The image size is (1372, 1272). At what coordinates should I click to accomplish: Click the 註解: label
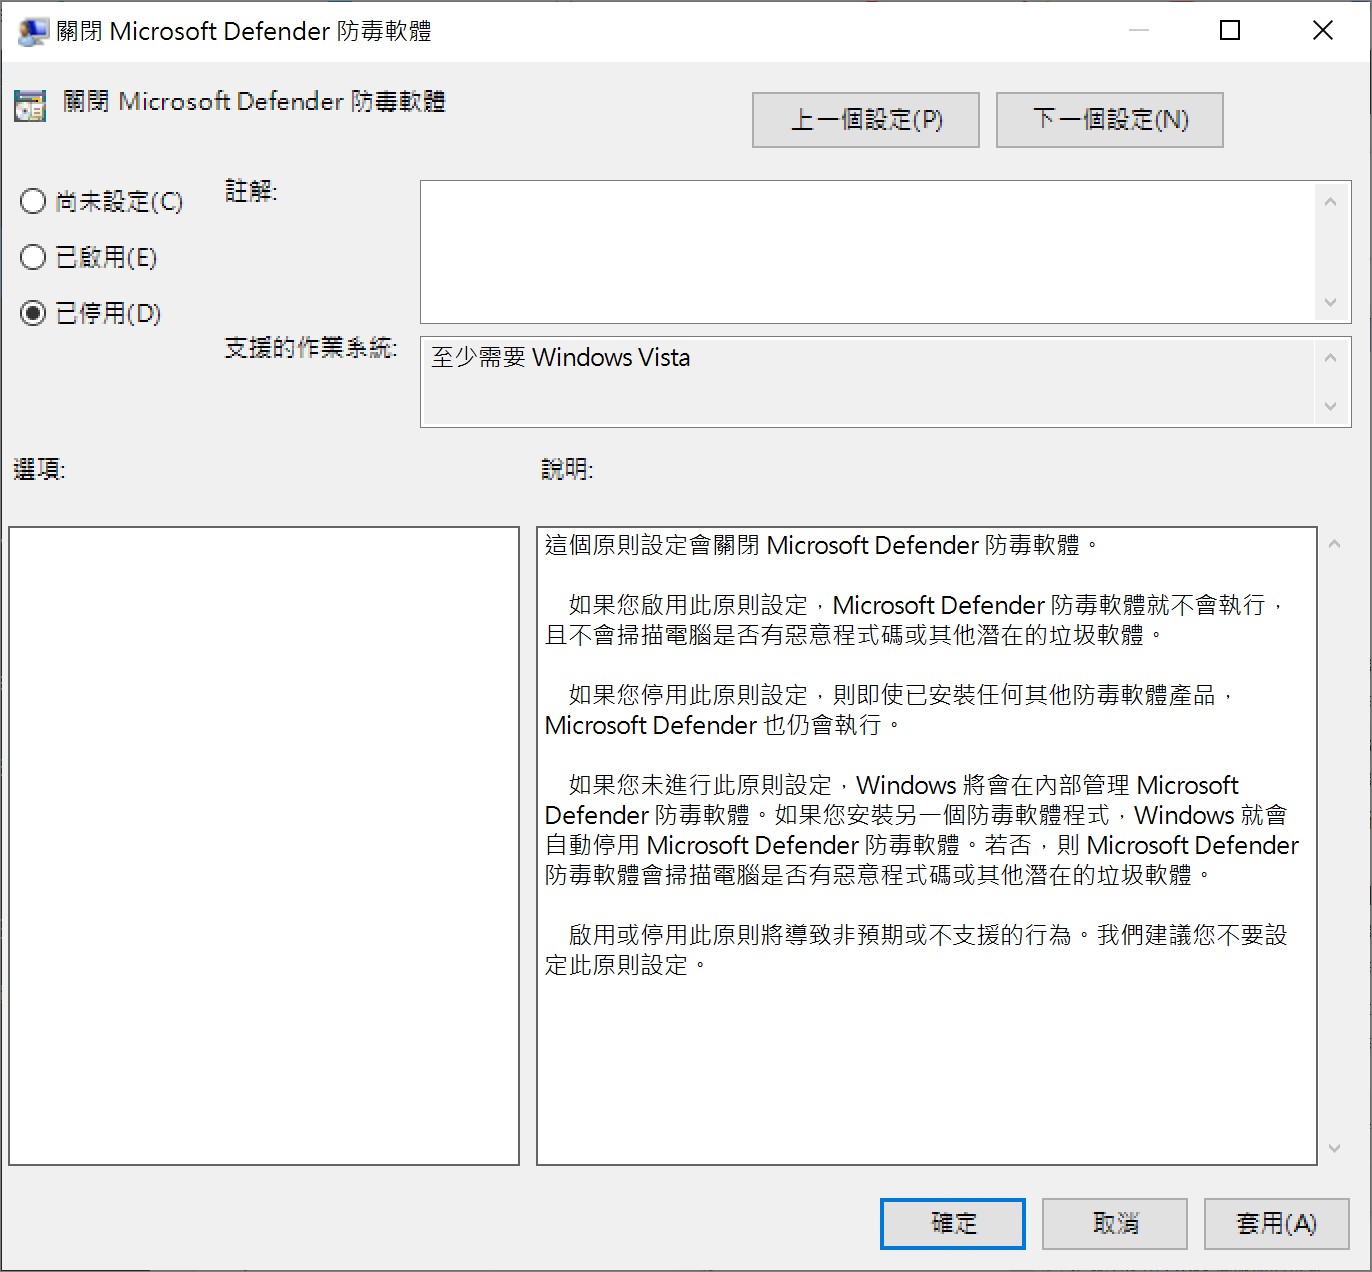point(251,191)
